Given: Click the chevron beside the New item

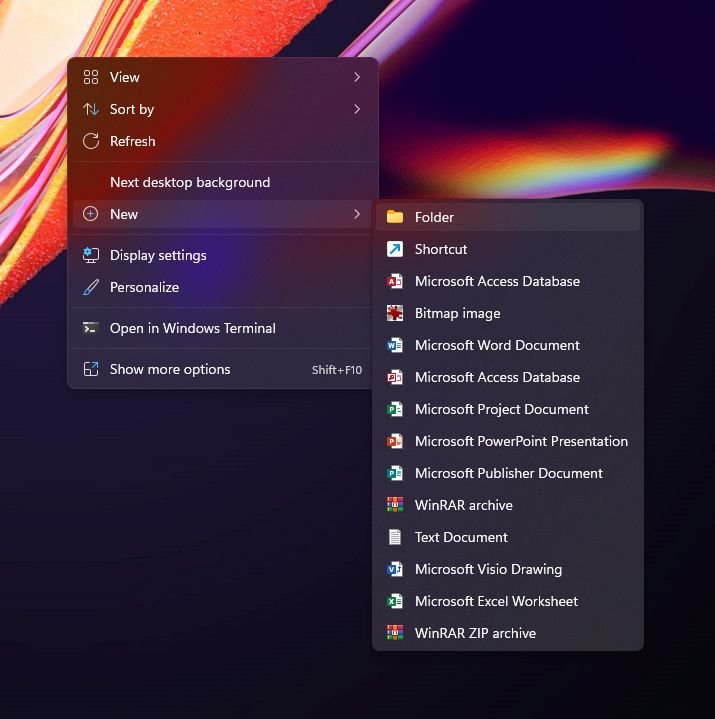Looking at the screenshot, I should [x=357, y=214].
